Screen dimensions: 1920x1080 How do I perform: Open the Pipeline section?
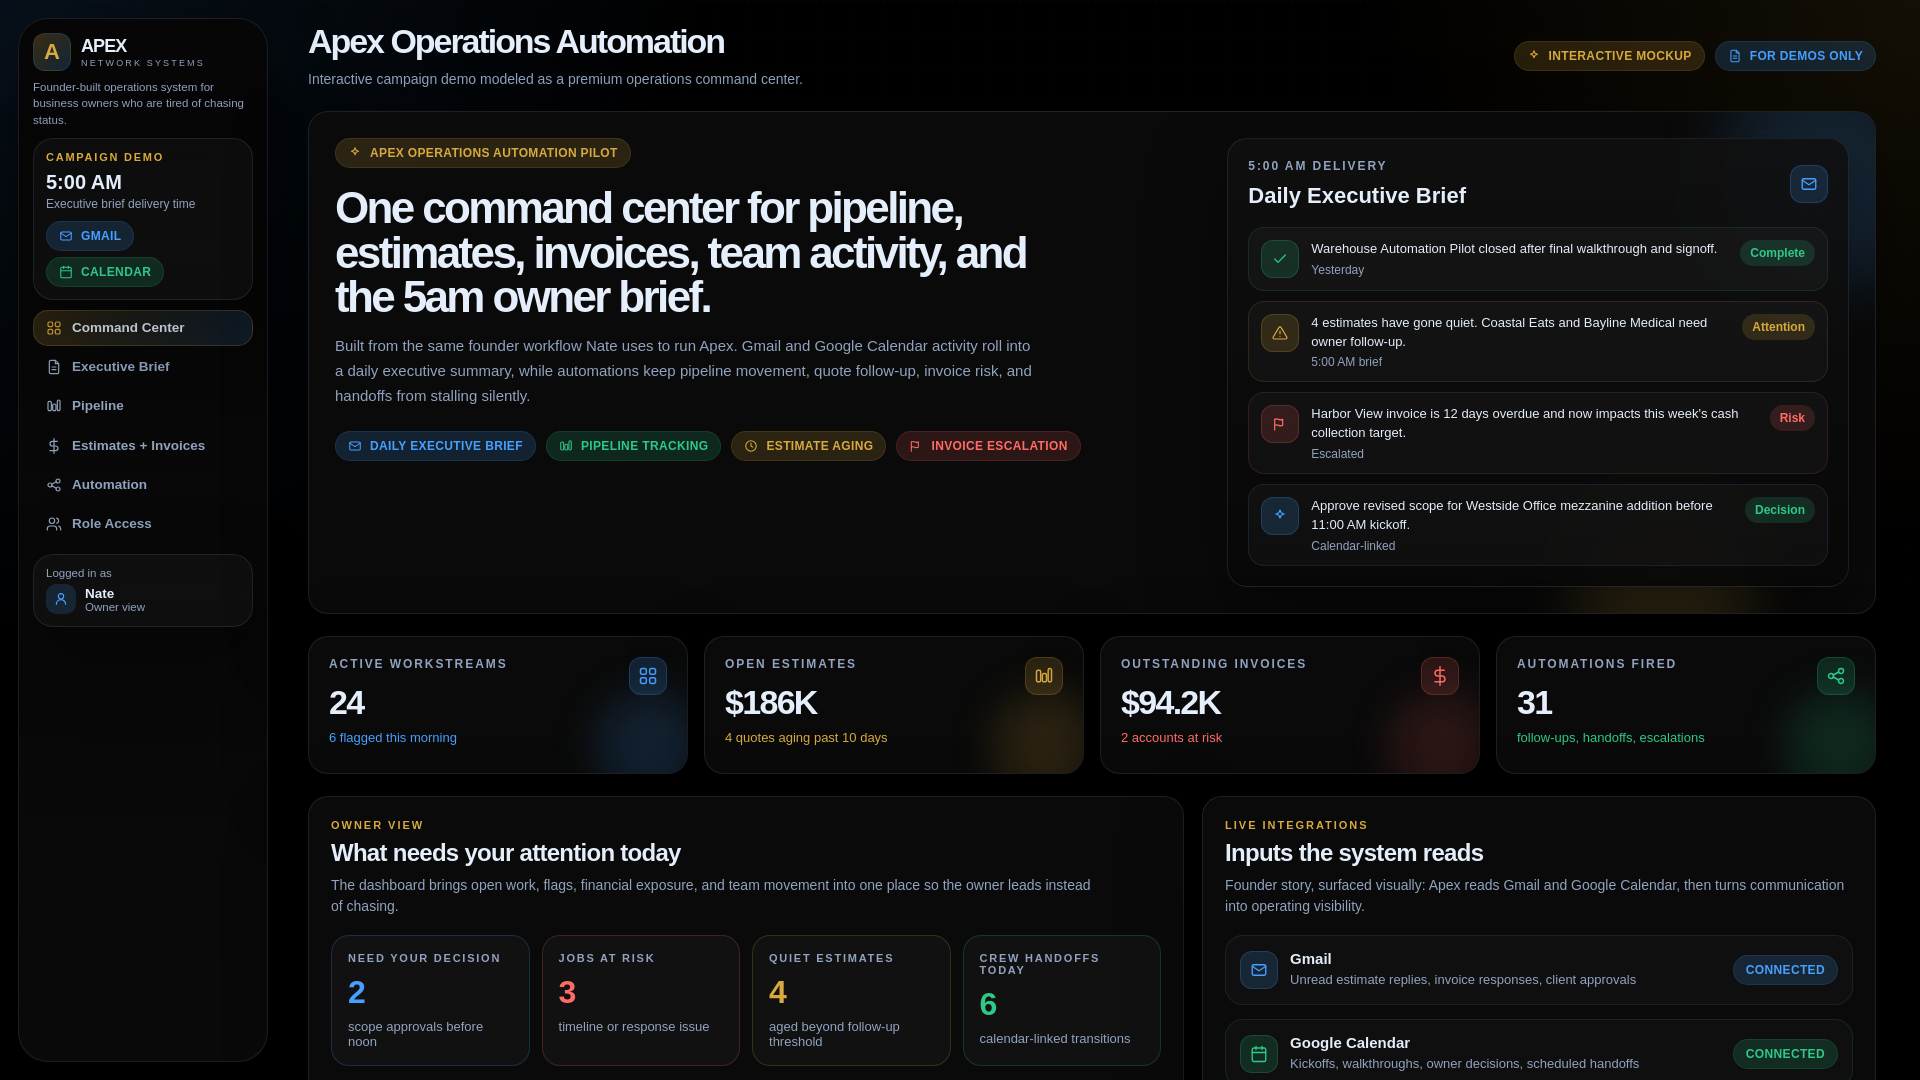[143, 406]
